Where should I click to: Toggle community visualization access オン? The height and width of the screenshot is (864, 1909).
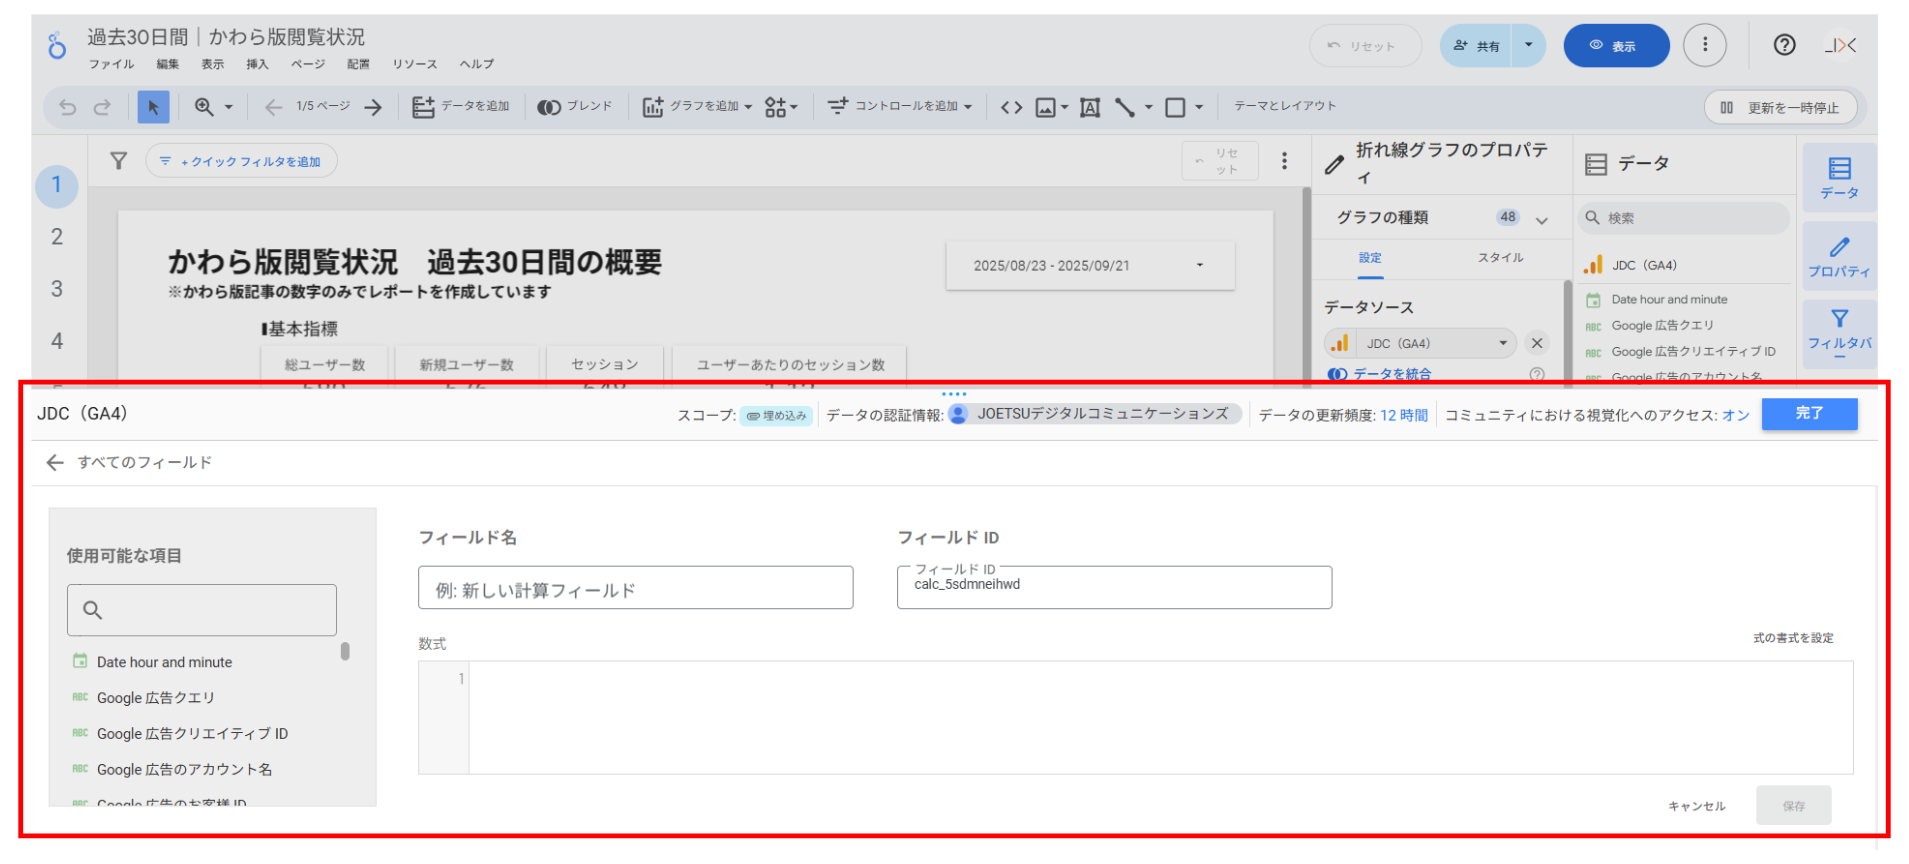click(1735, 415)
